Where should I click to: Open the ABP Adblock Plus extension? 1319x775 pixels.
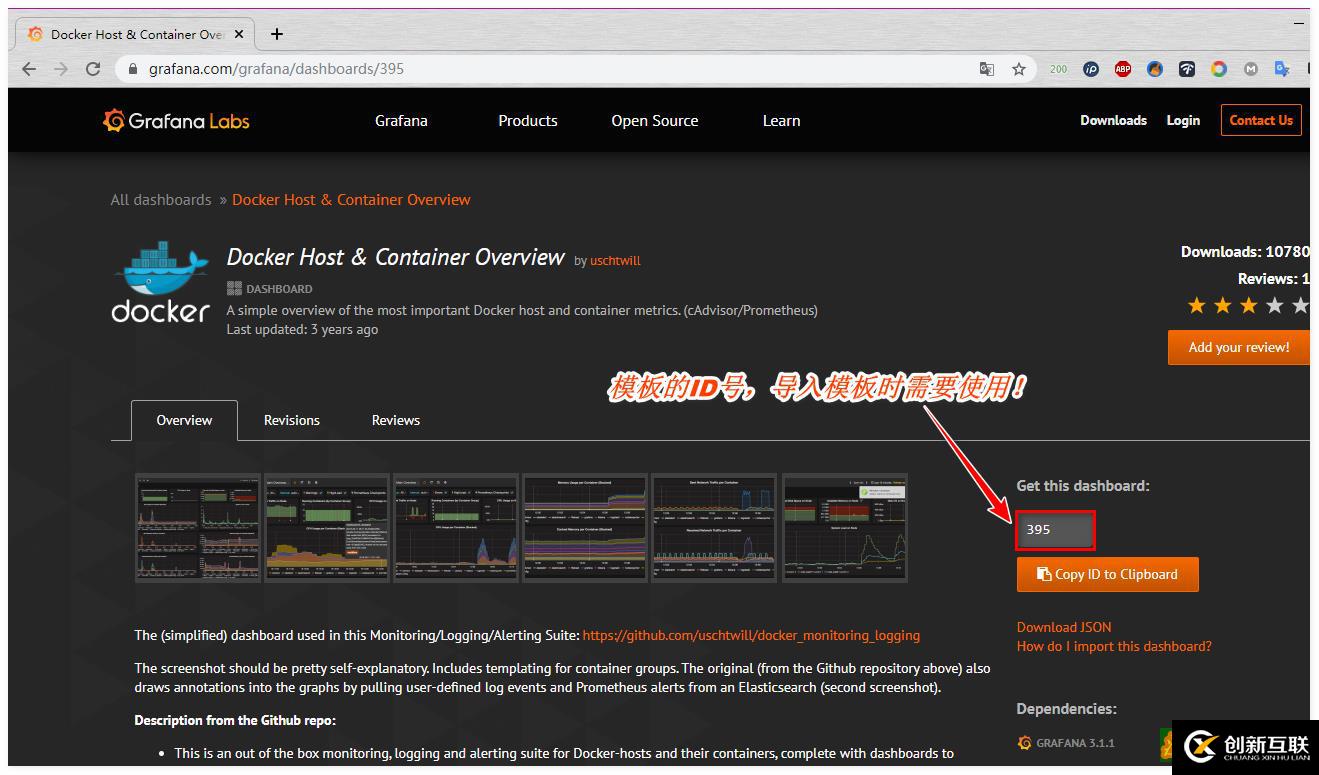(1123, 69)
